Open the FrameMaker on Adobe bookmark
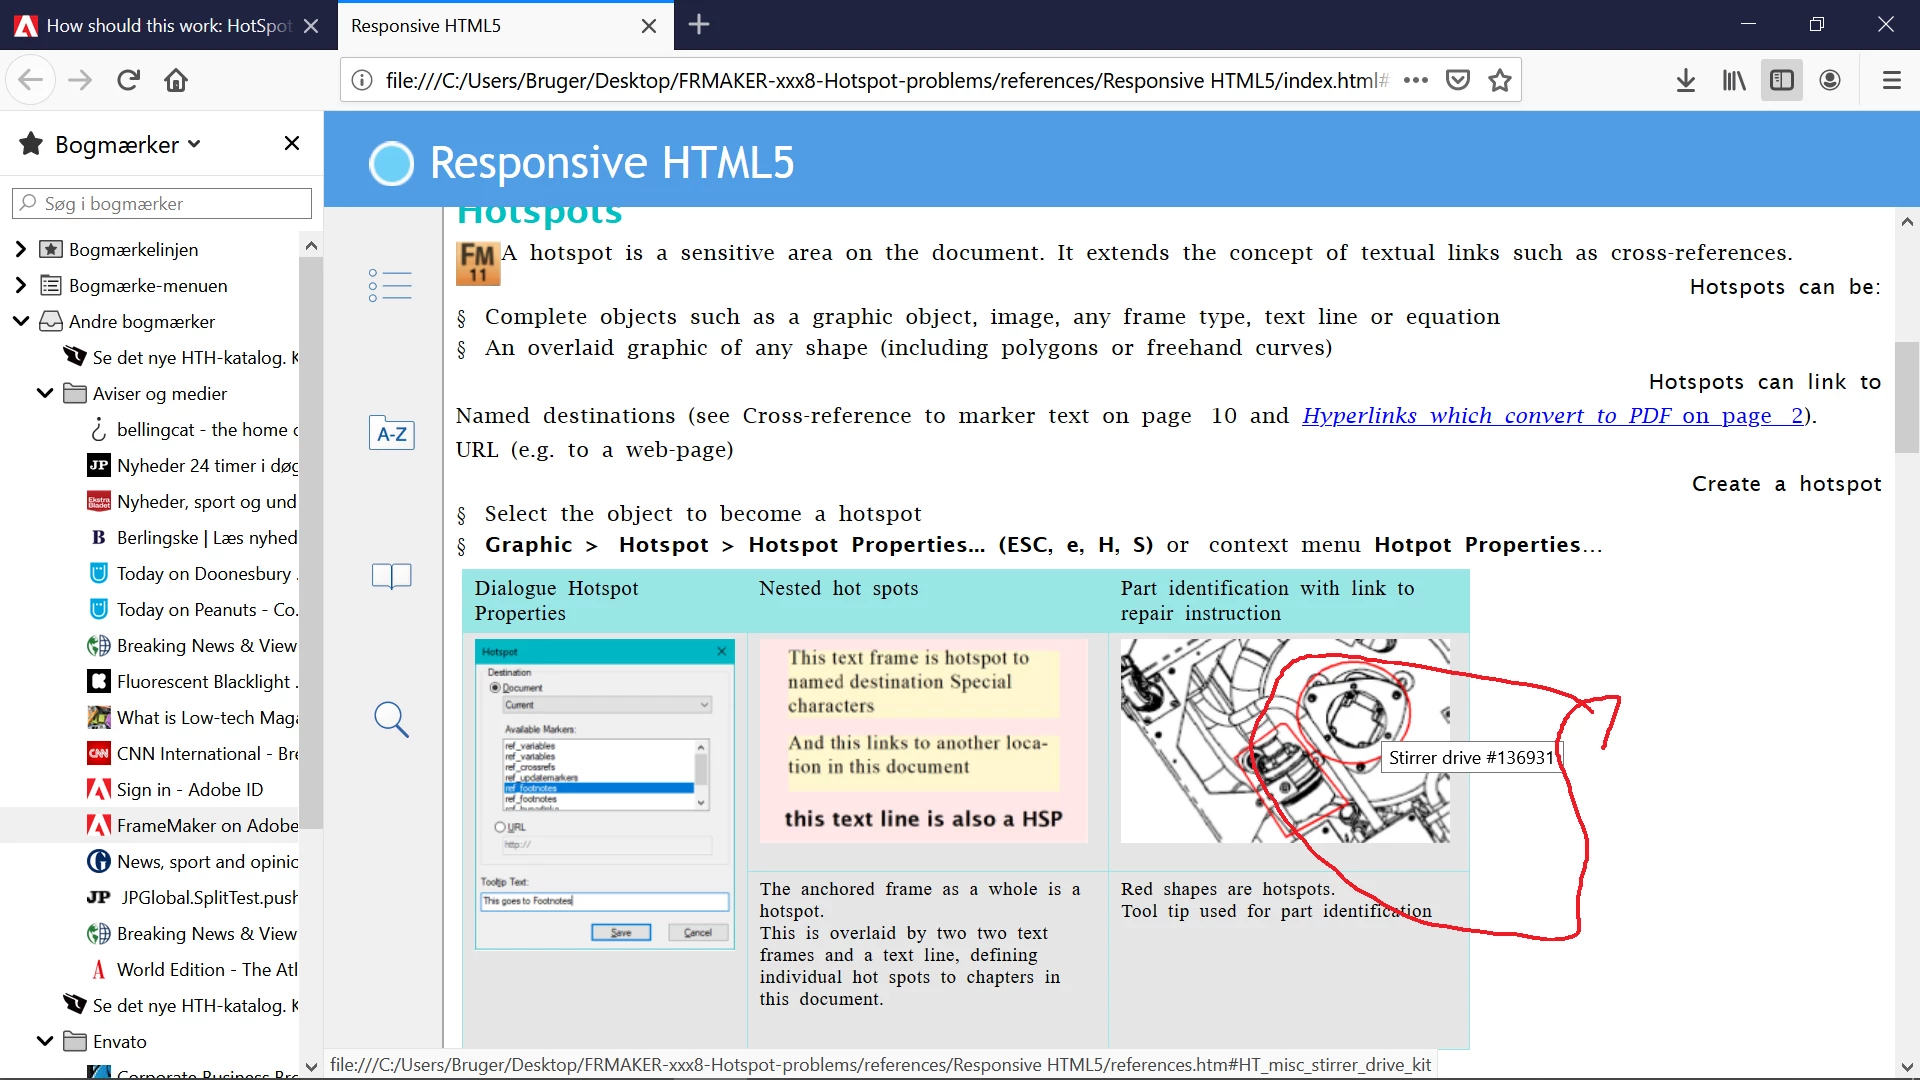1920x1080 pixels. [206, 825]
